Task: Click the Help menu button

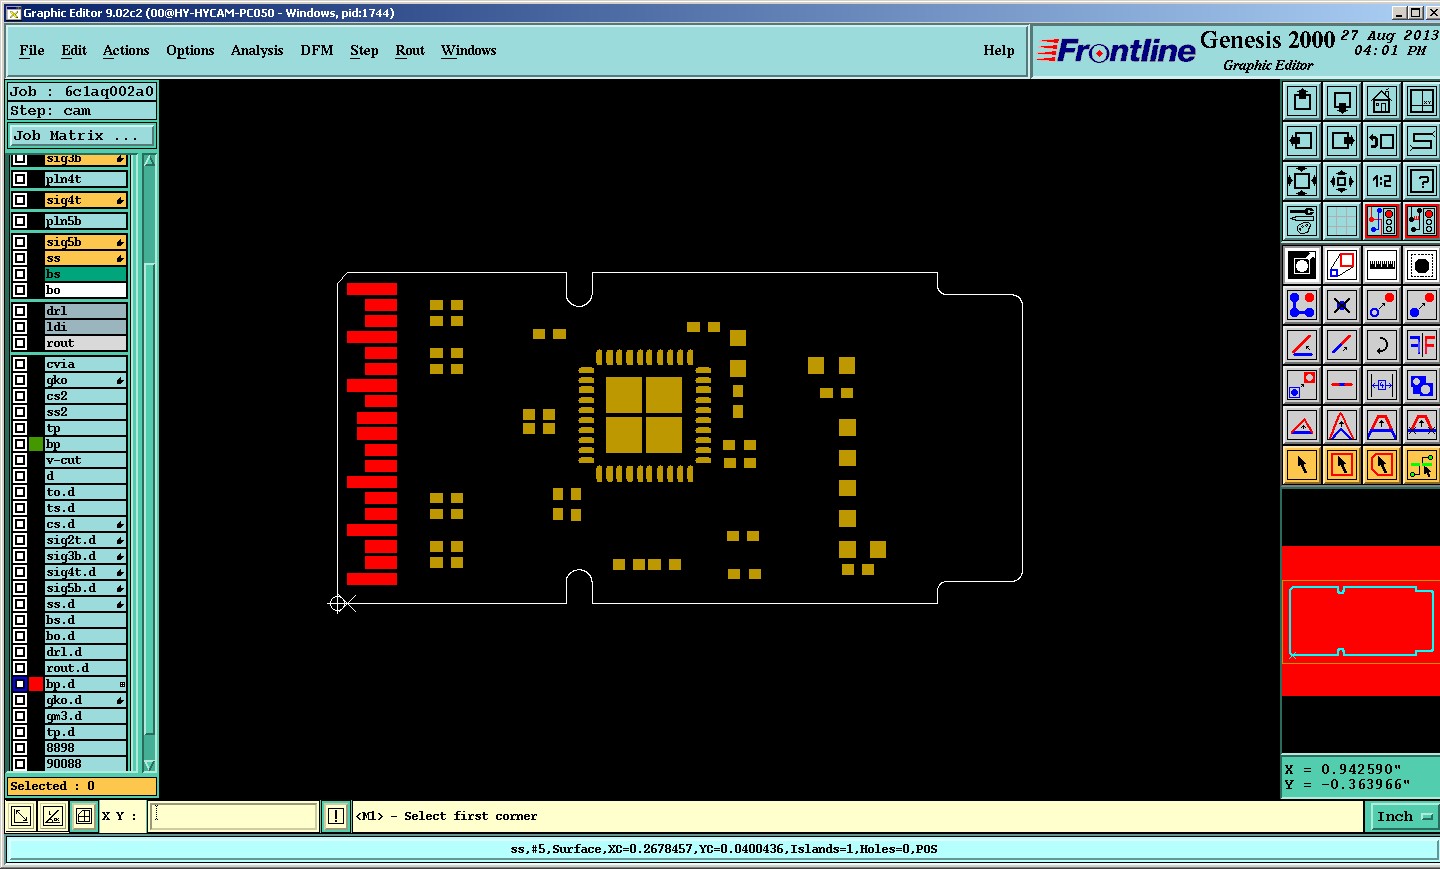Action: [998, 50]
